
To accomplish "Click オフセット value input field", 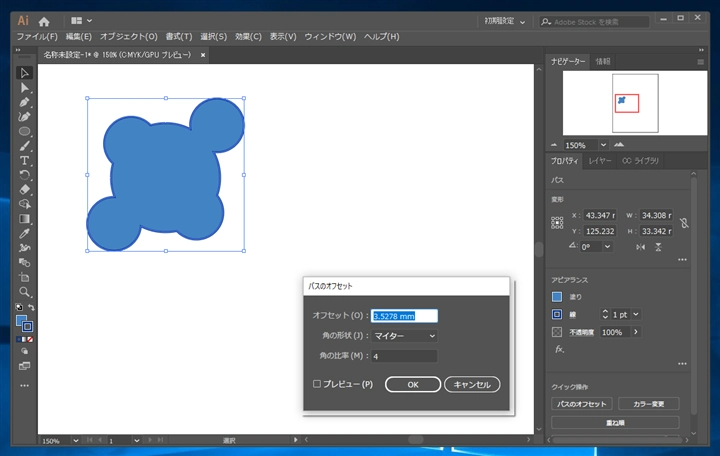I will (404, 316).
